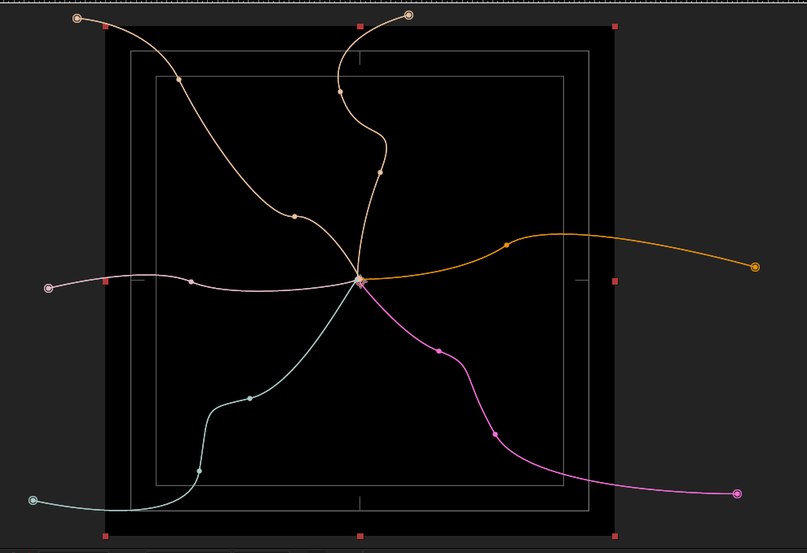The height and width of the screenshot is (553, 807).
Task: Click the middle-right red bounding box handle
Action: [615, 282]
